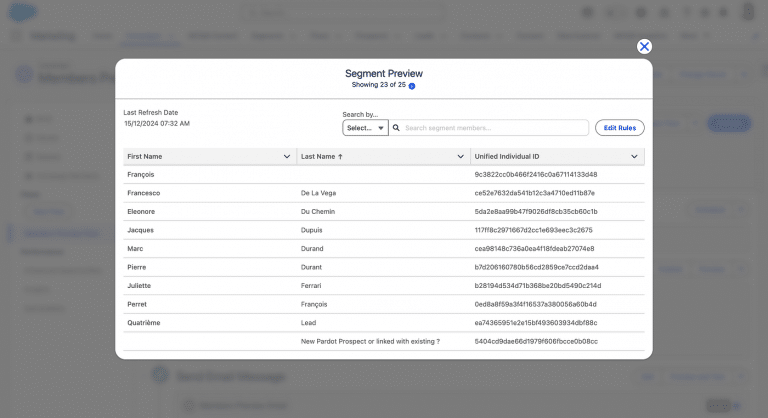Focus the Search segment members field
The height and width of the screenshot is (418, 768).
pos(489,128)
